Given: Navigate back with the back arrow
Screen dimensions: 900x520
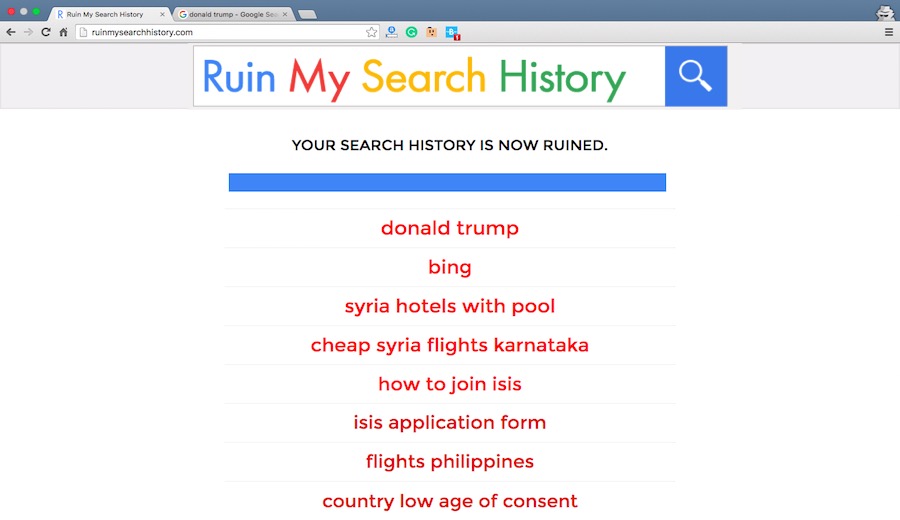Looking at the screenshot, I should (x=11, y=32).
